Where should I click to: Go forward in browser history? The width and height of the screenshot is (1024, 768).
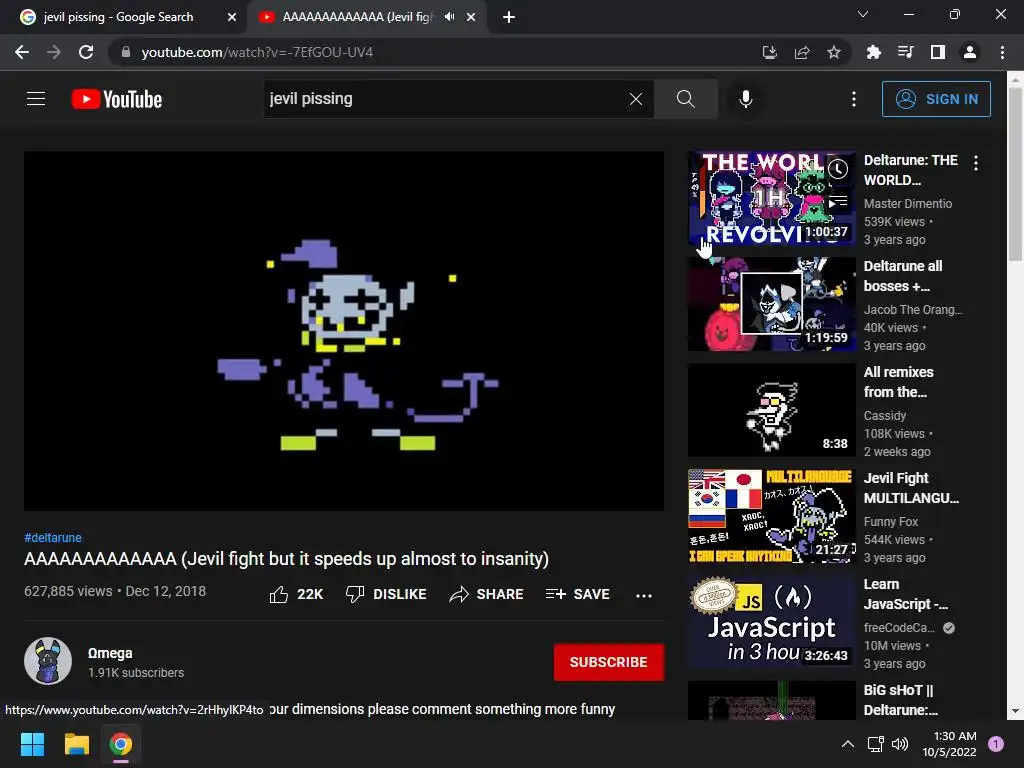point(54,52)
